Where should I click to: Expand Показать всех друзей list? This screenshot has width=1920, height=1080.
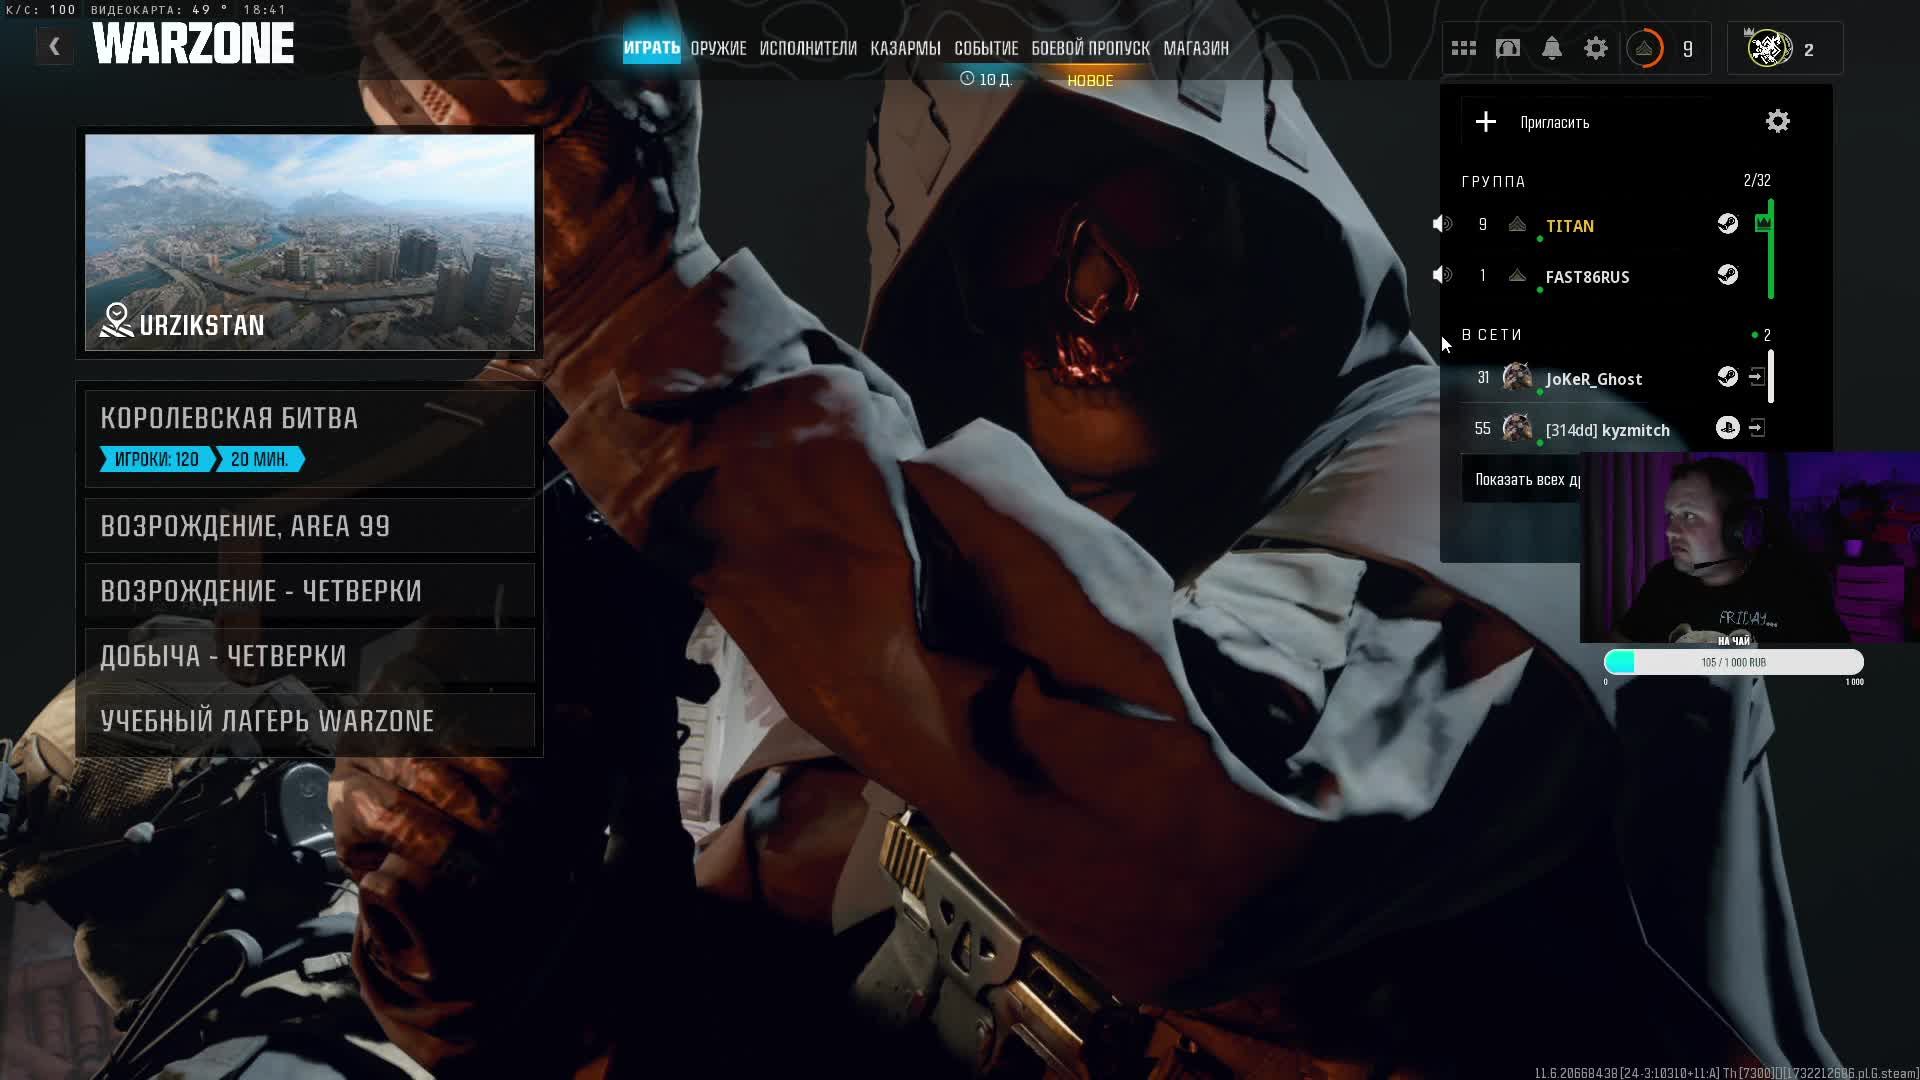pos(1527,480)
